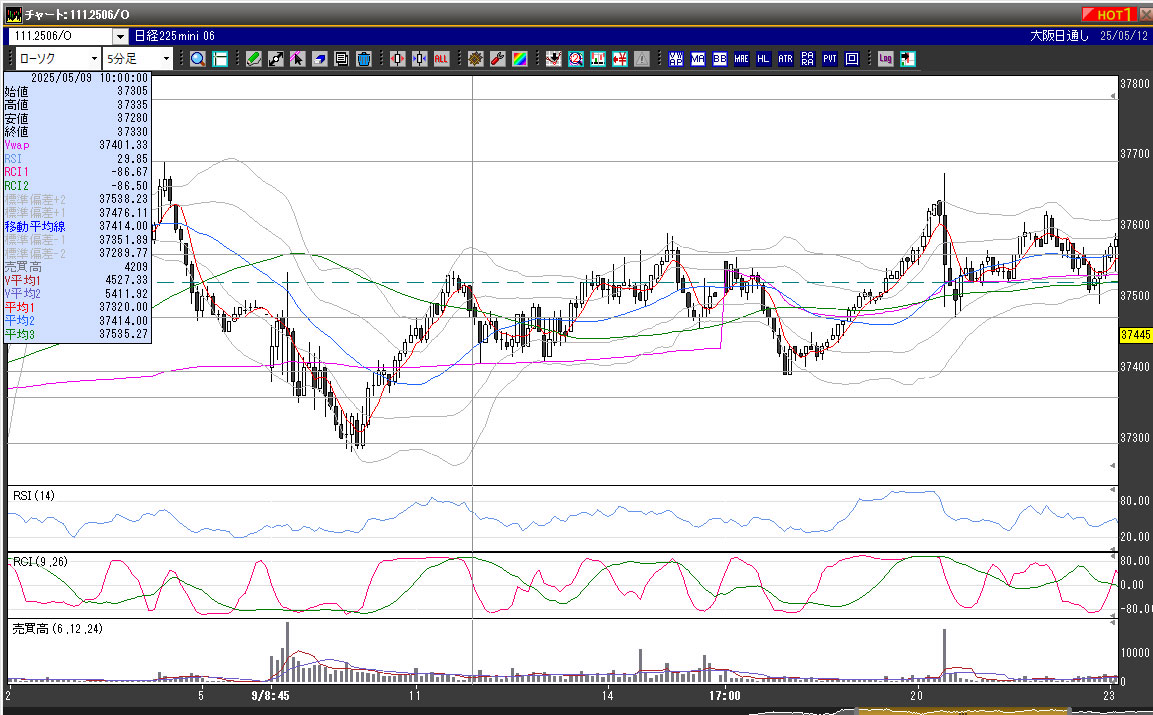The width and height of the screenshot is (1153, 715).
Task: Click the red HOT1 button in title bar
Action: click(x=1108, y=15)
